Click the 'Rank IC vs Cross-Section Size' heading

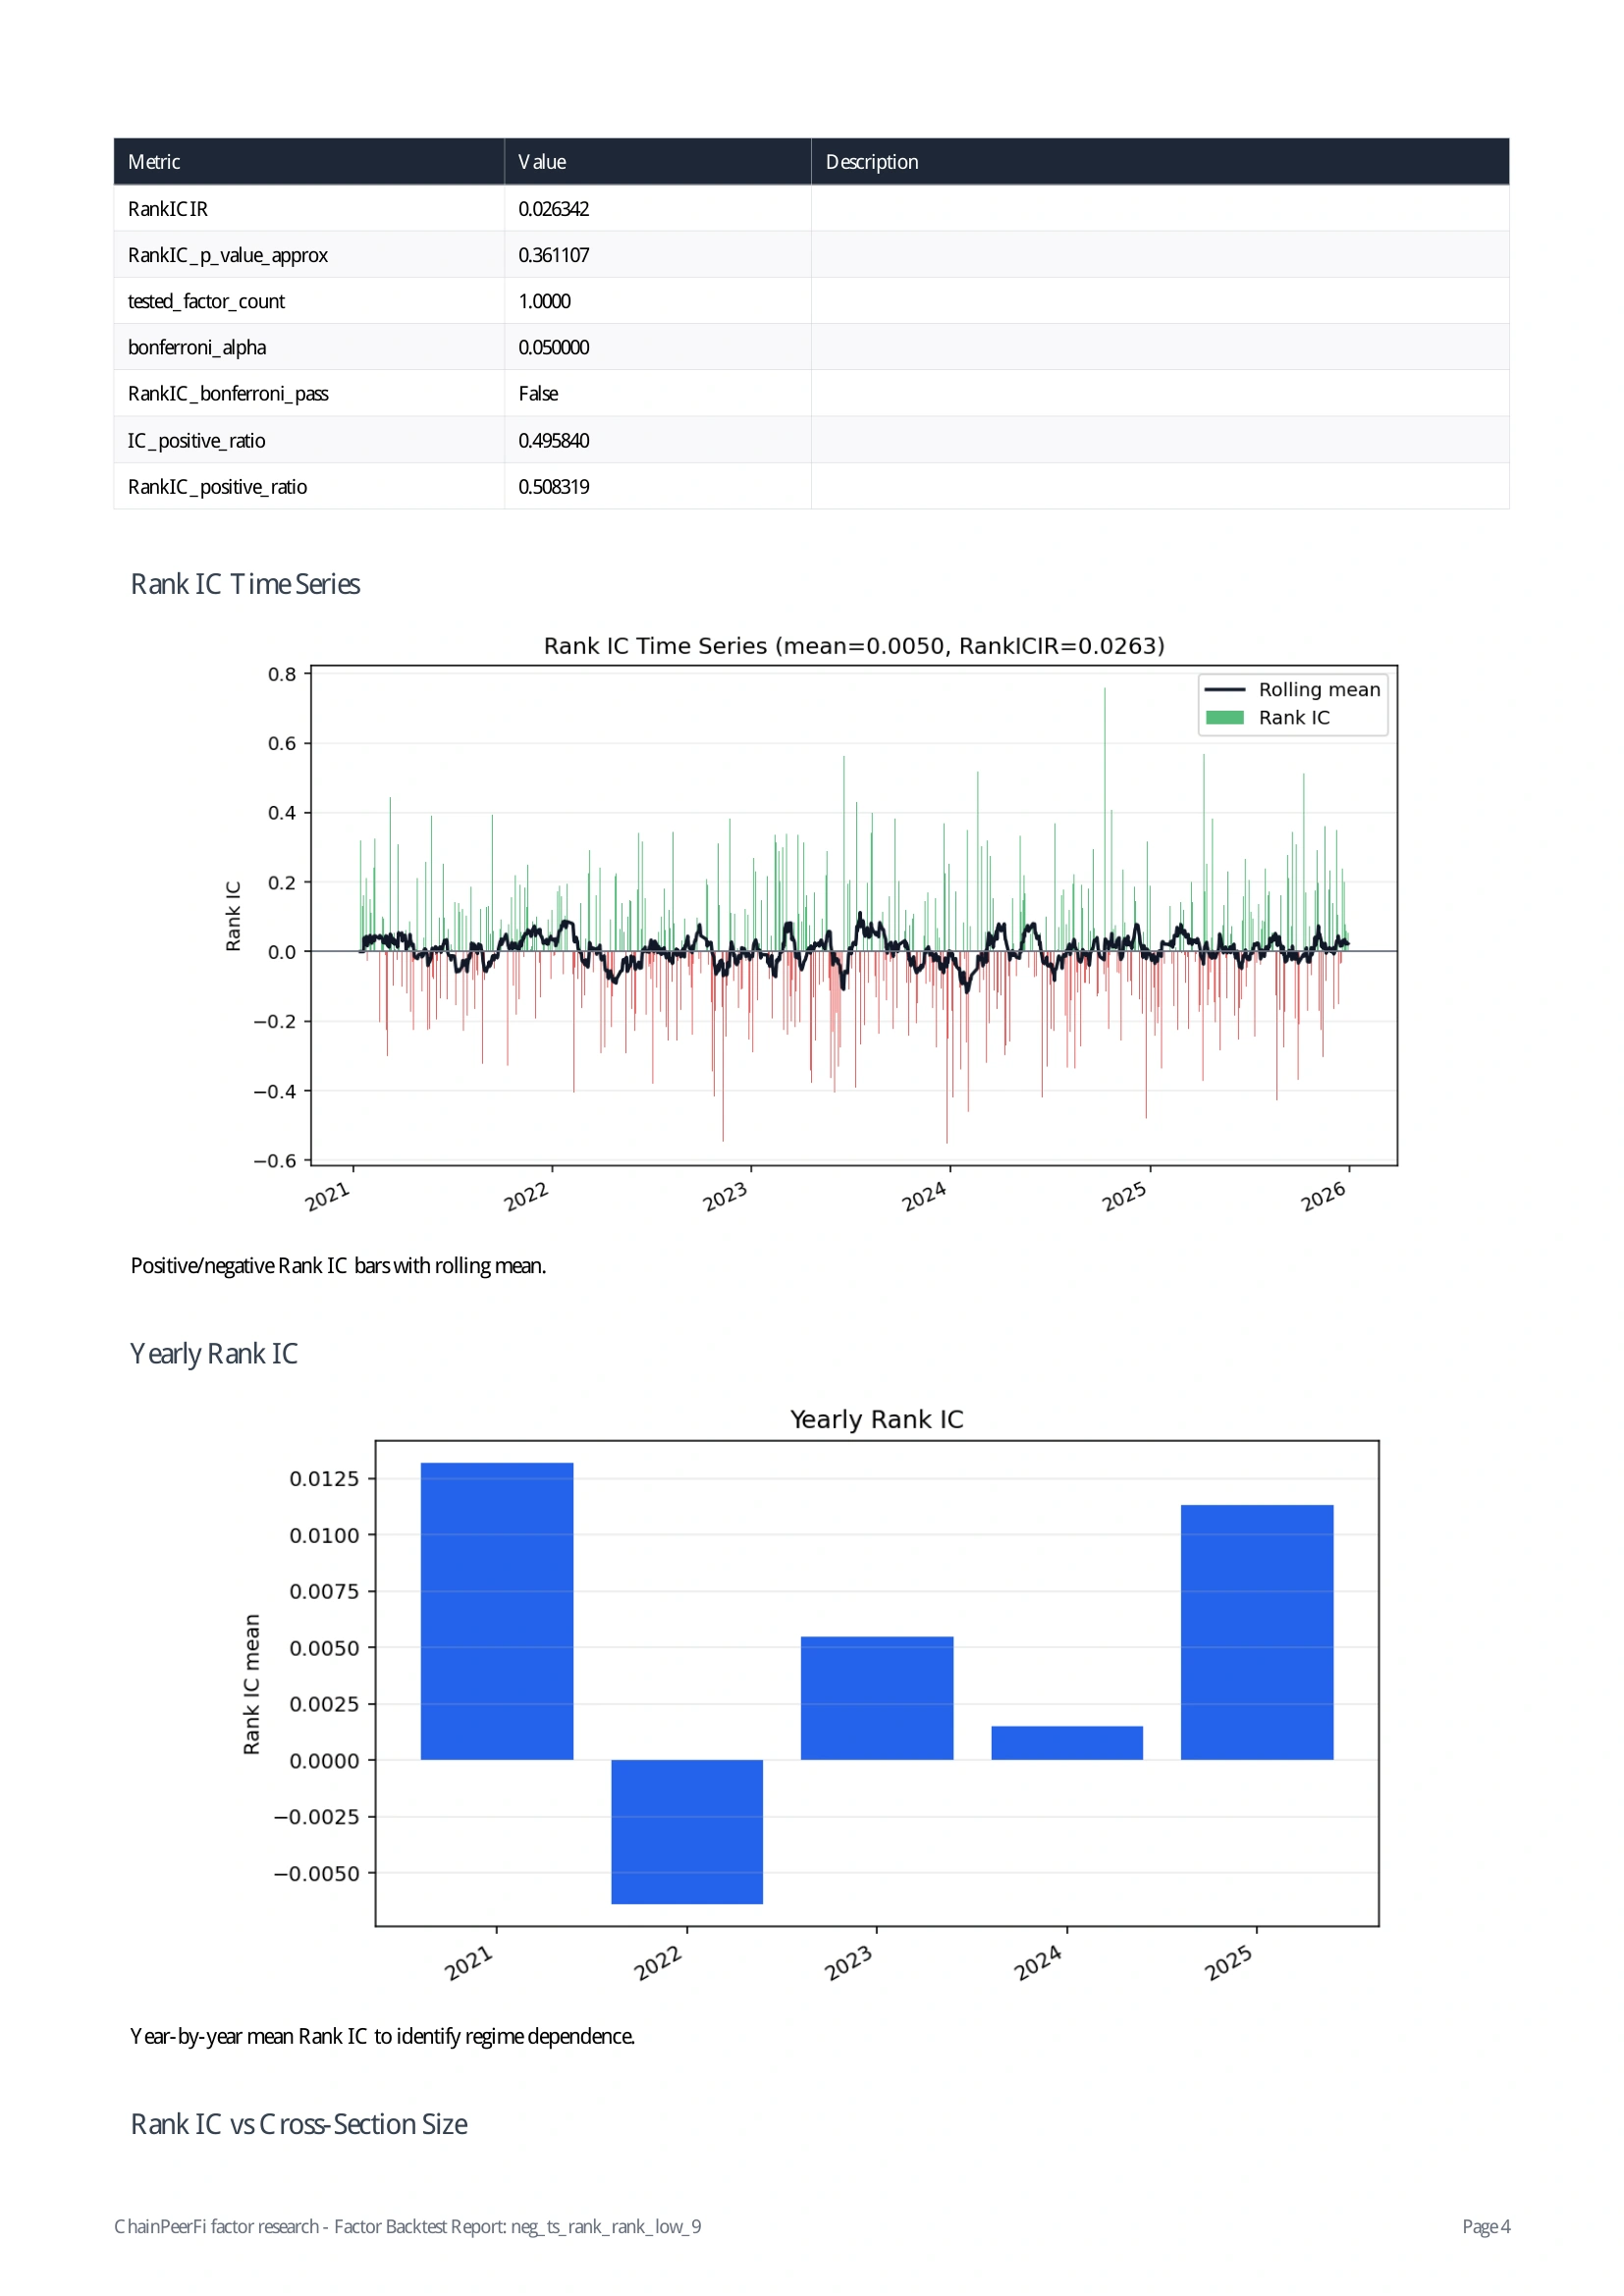pyautogui.click(x=299, y=2124)
